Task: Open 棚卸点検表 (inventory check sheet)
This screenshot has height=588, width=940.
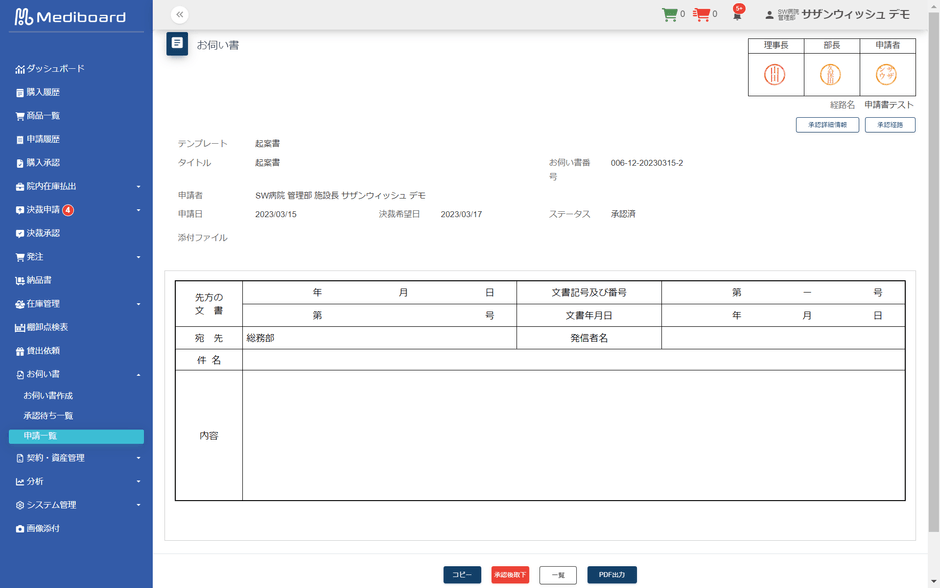Action: (48, 326)
